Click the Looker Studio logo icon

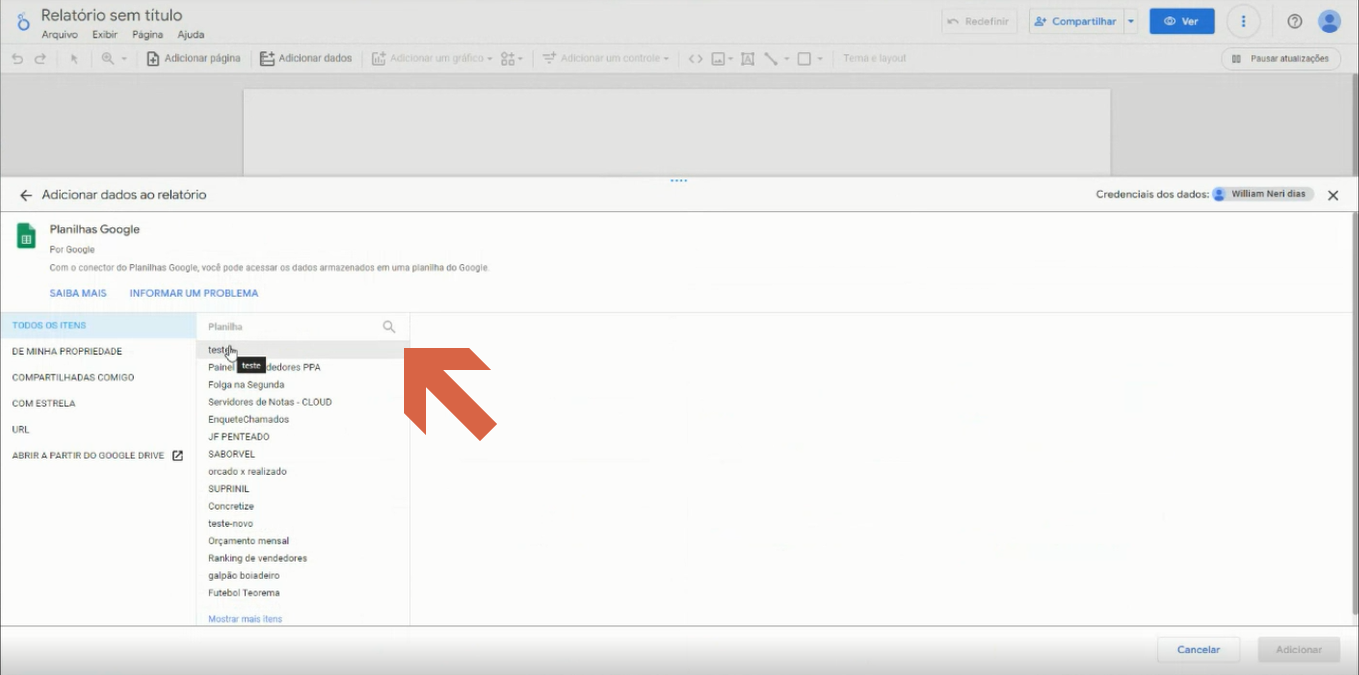[x=23, y=21]
